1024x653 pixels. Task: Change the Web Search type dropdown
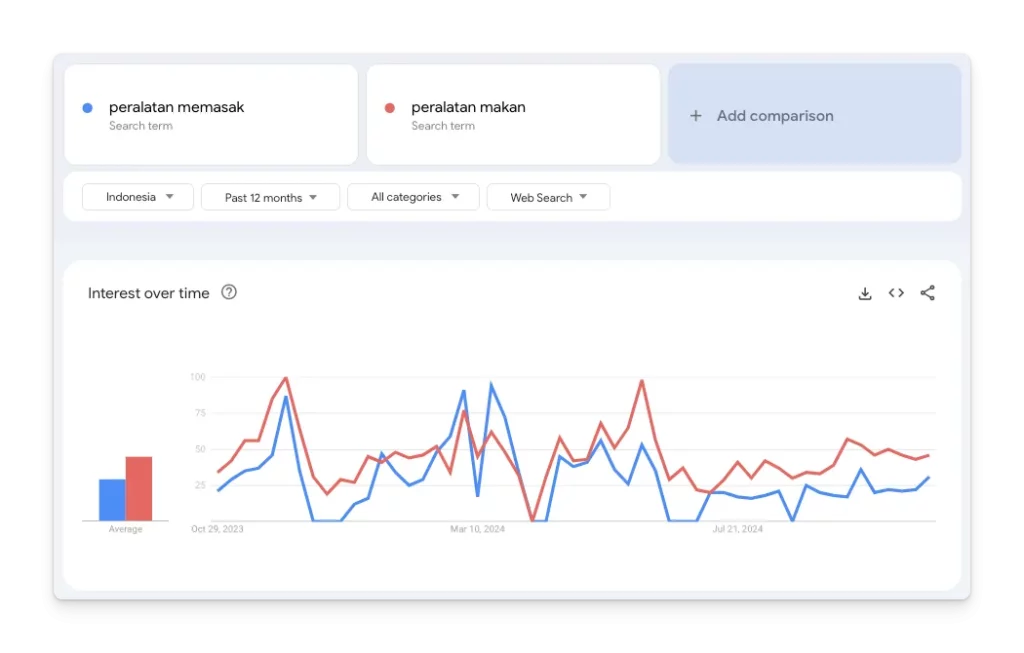click(x=549, y=197)
